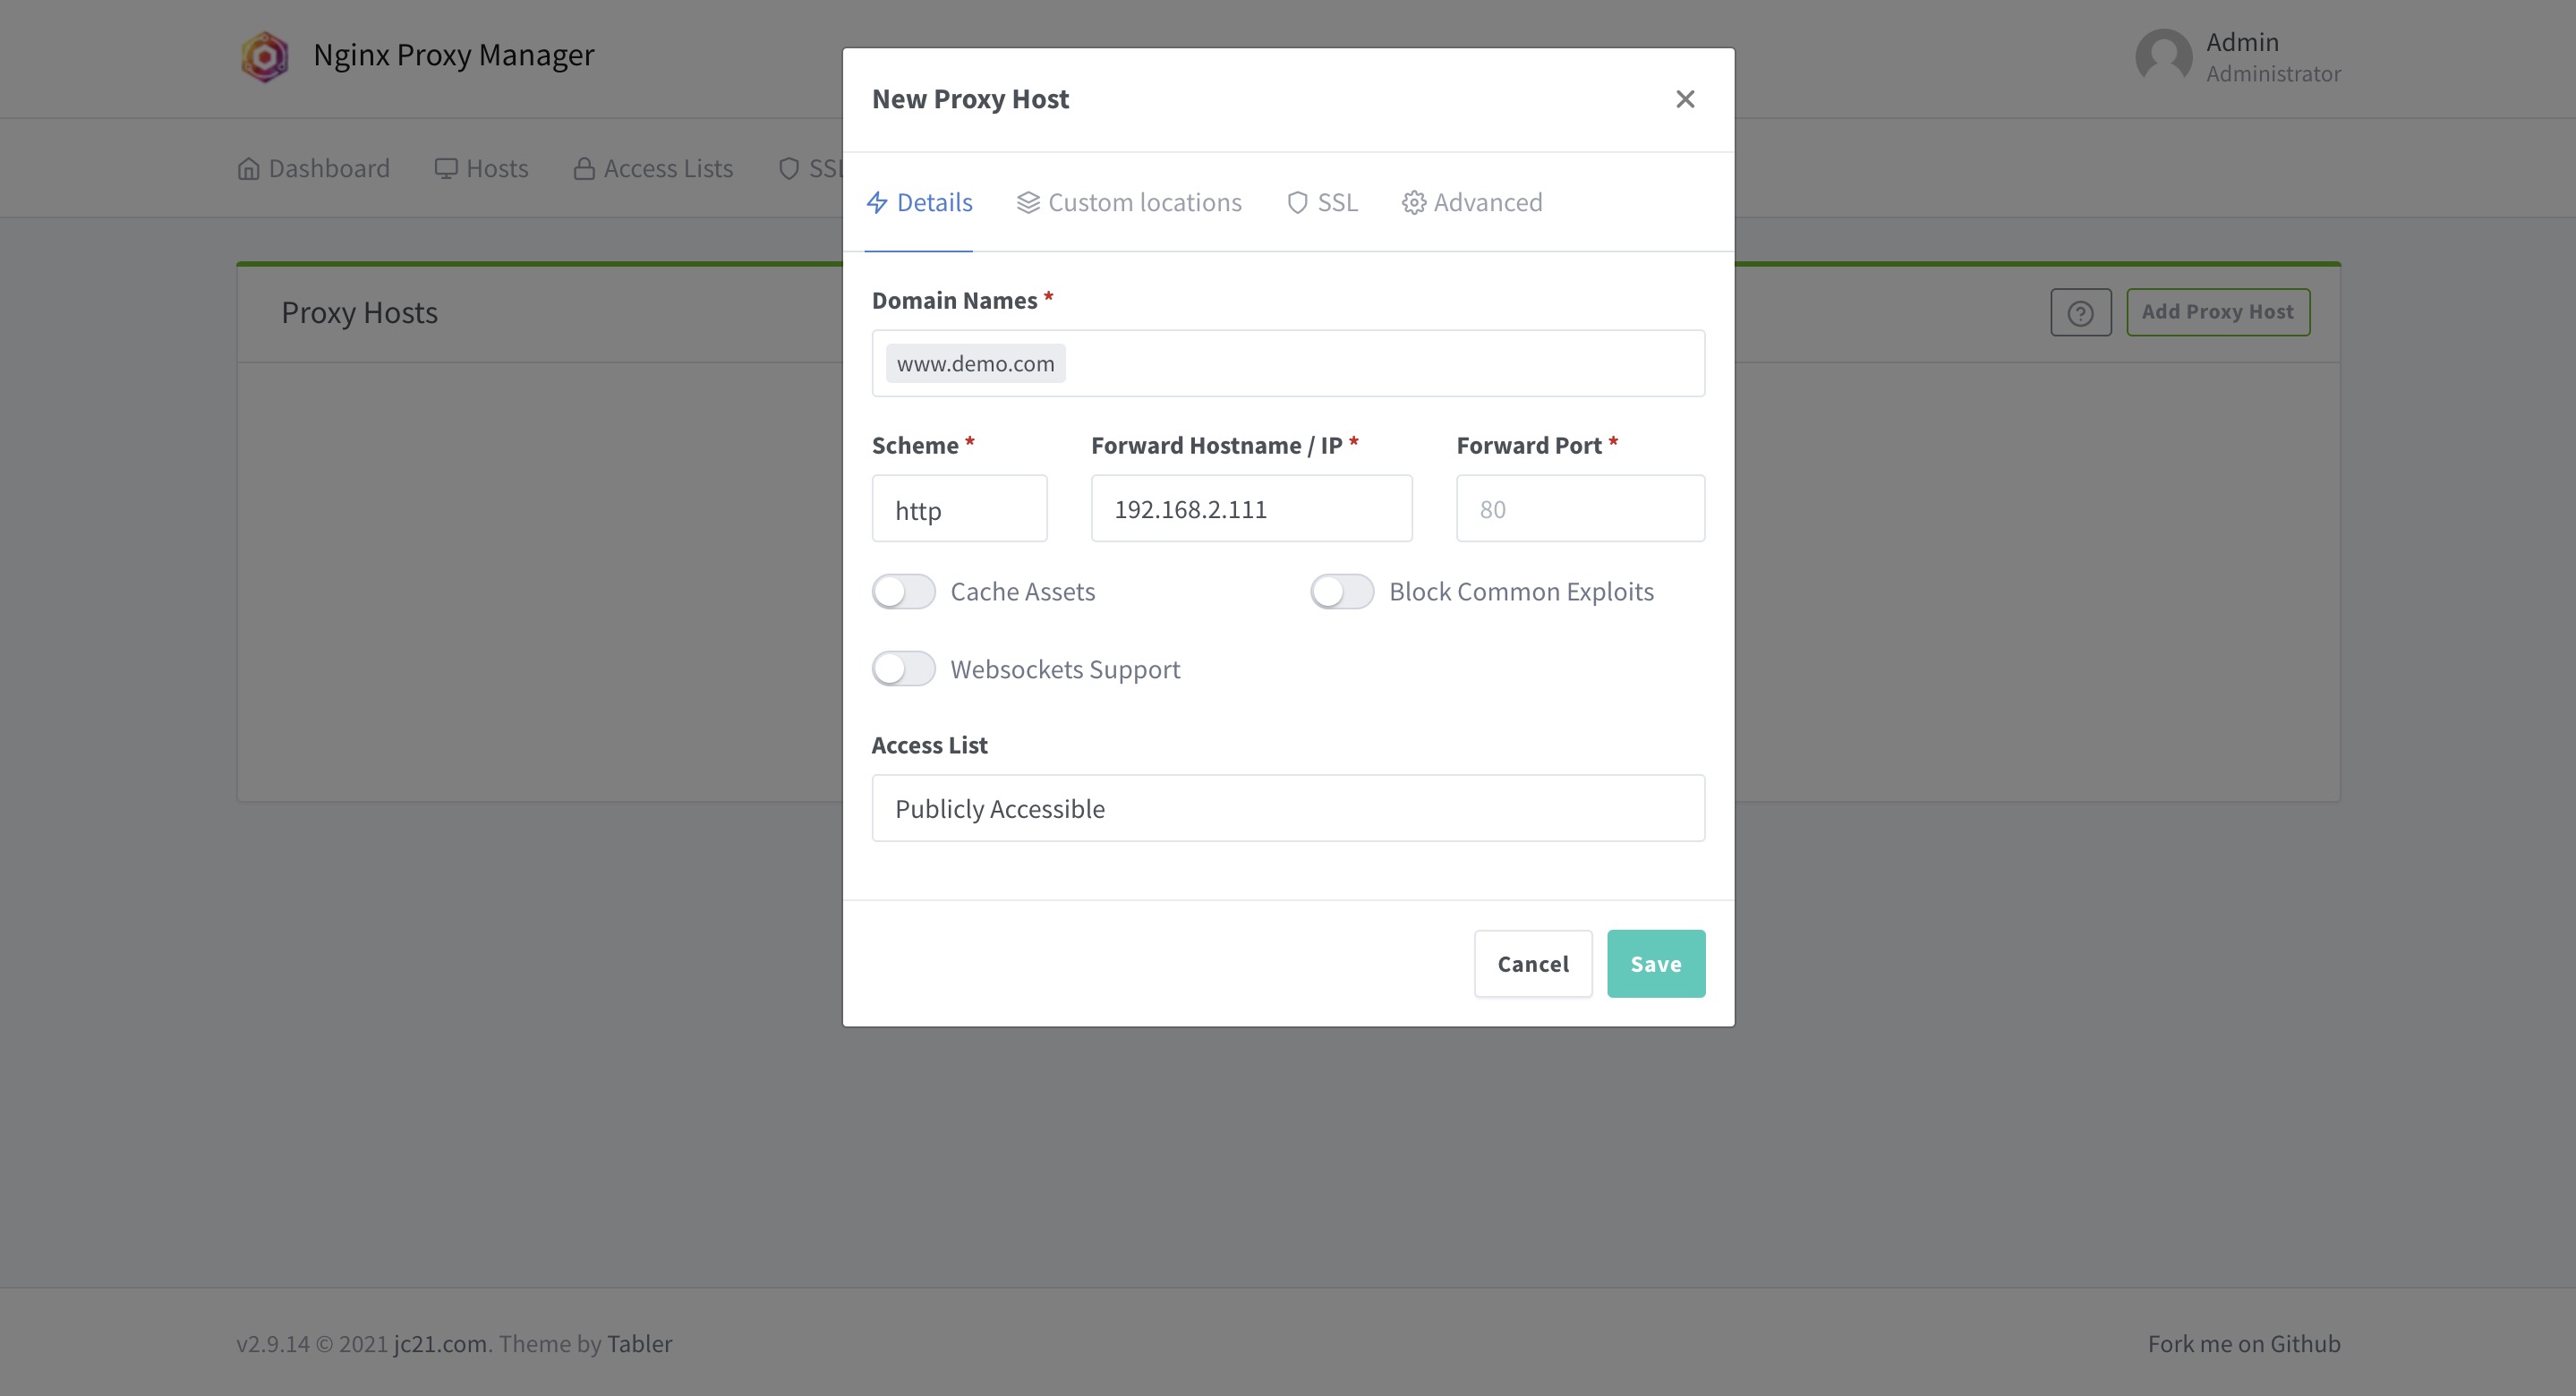Select the Dashboard home icon
2576x1396 pixels.
pos(248,168)
